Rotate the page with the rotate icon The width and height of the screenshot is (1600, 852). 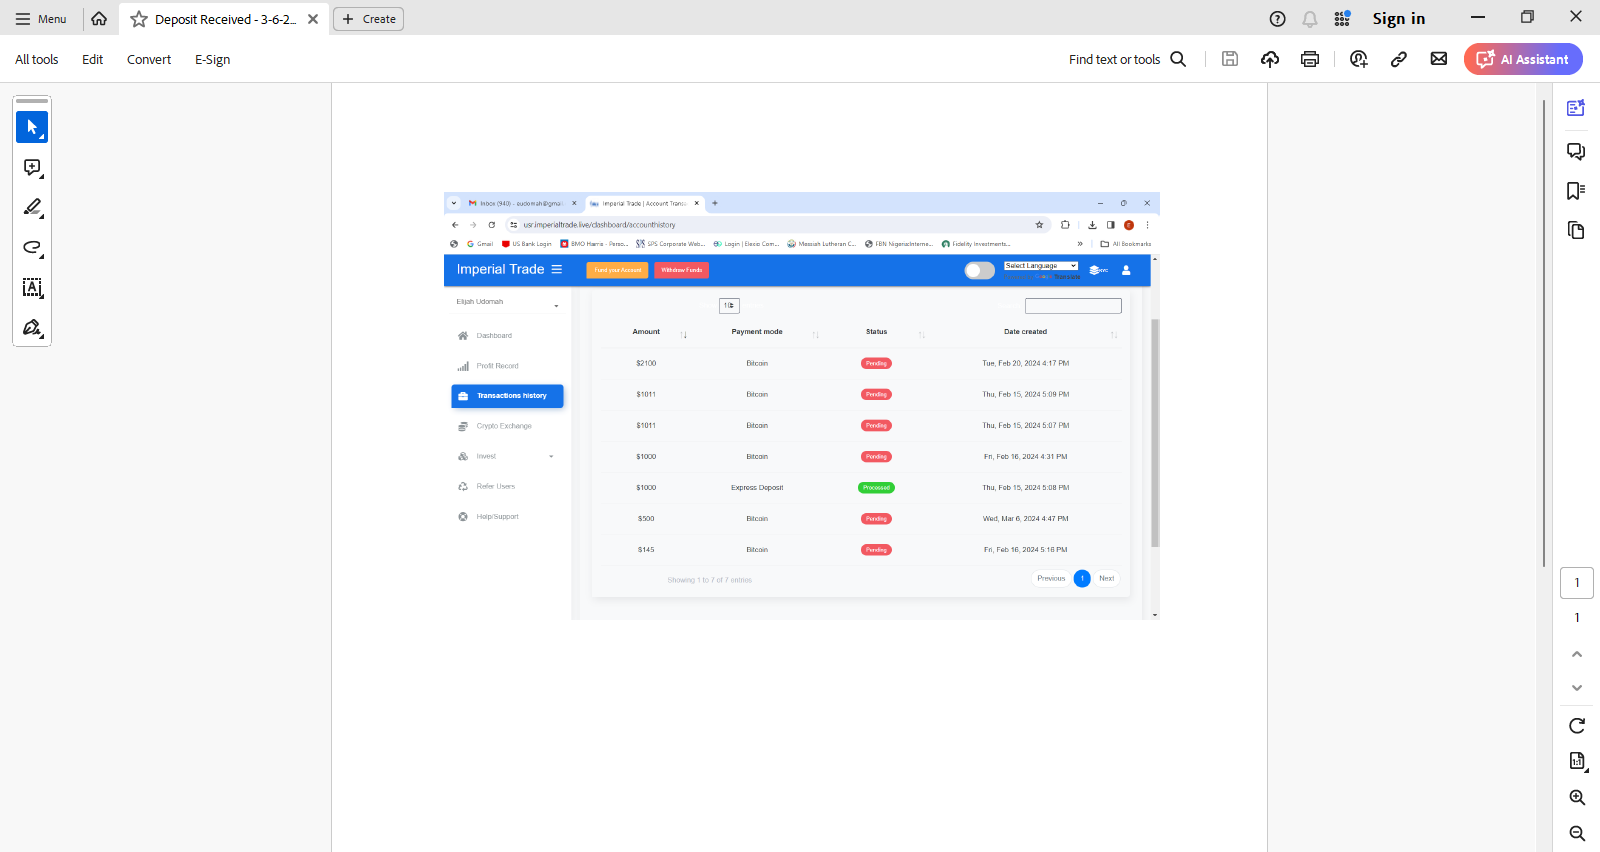(1577, 726)
